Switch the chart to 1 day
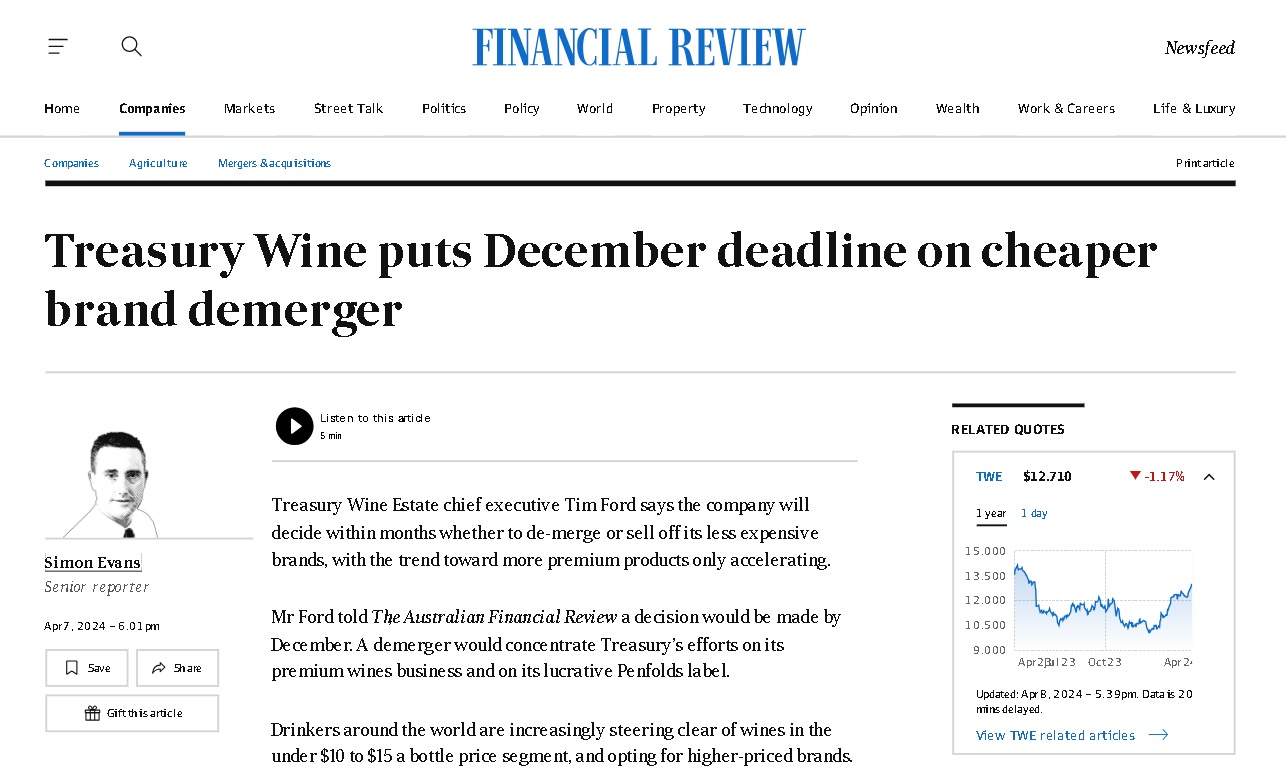This screenshot has width=1286, height=782. coord(1034,513)
